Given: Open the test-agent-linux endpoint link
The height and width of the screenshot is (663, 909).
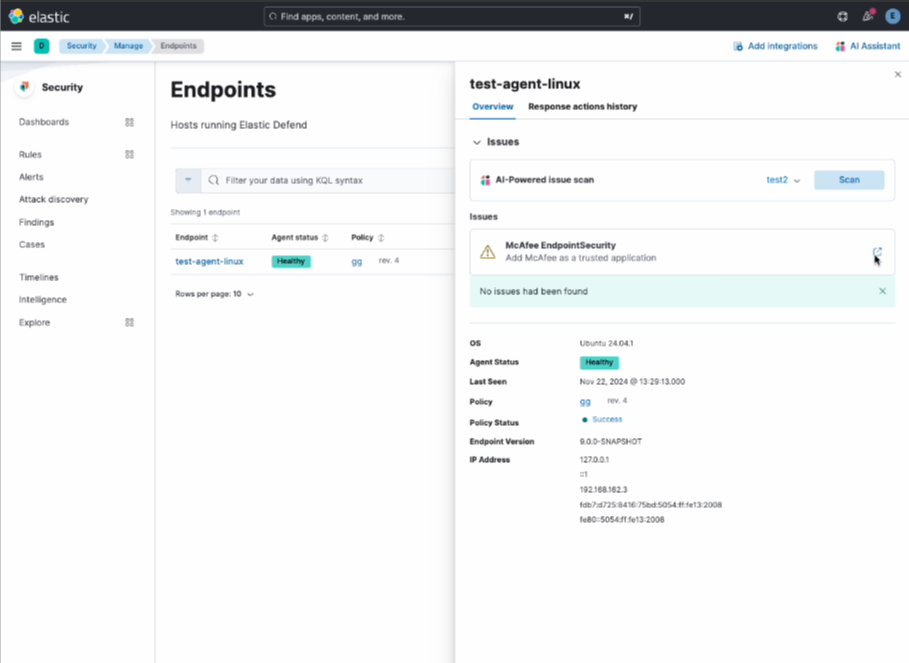Looking at the screenshot, I should click(209, 261).
